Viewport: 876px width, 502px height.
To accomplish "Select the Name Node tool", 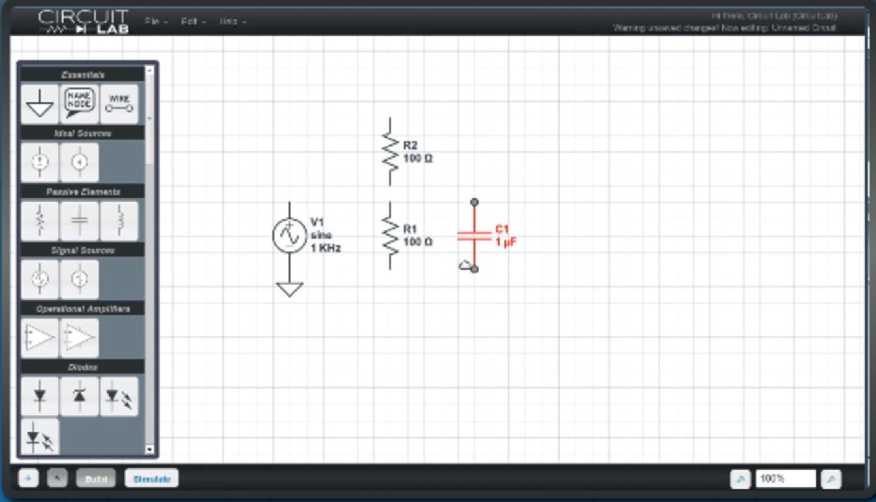I will (x=79, y=104).
